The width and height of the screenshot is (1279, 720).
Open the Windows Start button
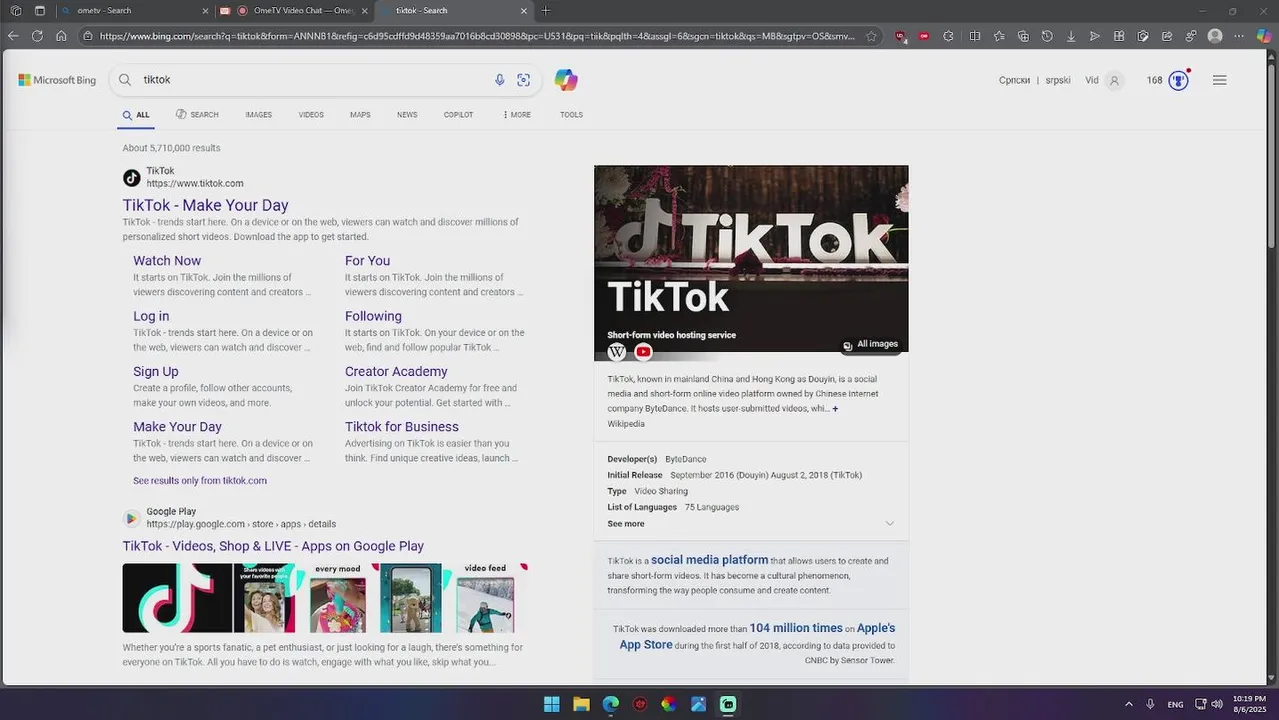pyautogui.click(x=552, y=704)
